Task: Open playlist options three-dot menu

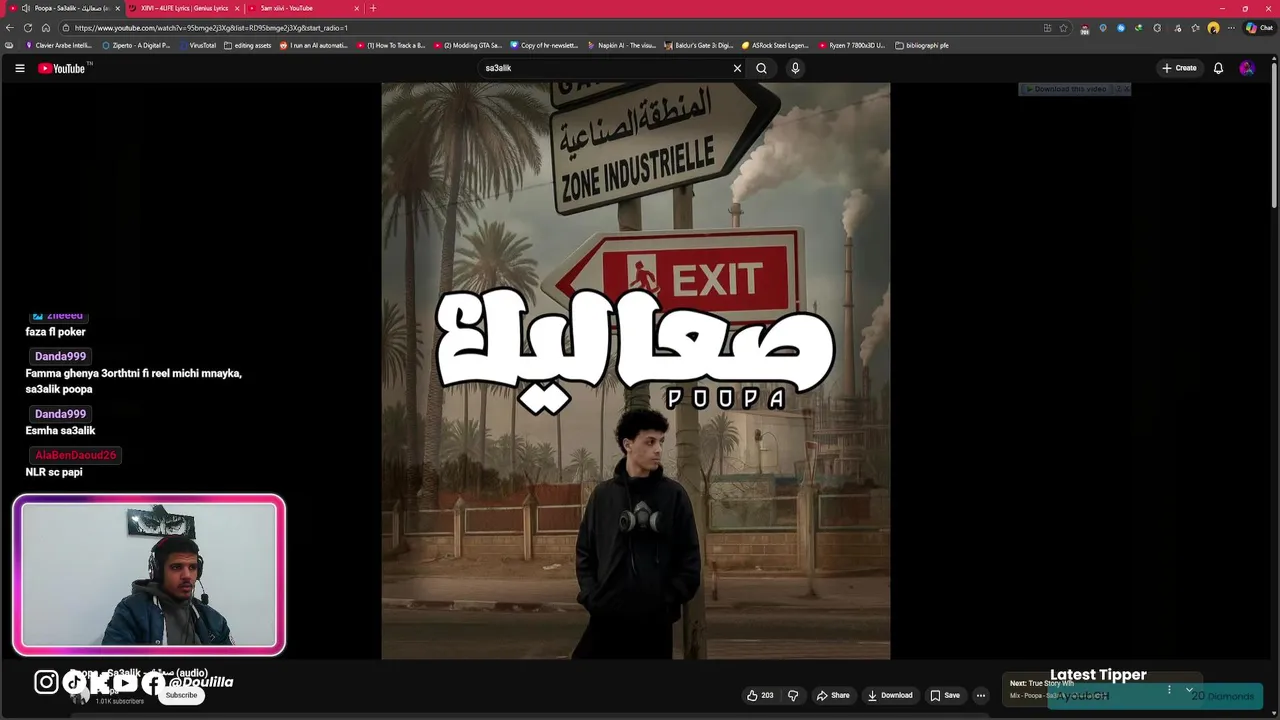Action: (1169, 689)
